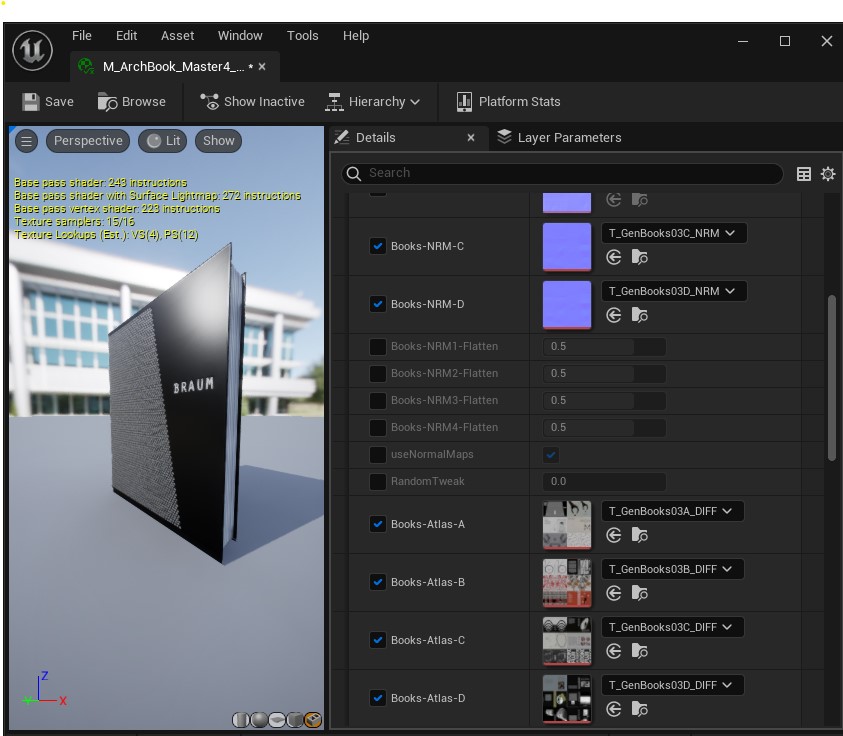843x736 pixels.
Task: Open Details panel settings gear
Action: click(828, 174)
